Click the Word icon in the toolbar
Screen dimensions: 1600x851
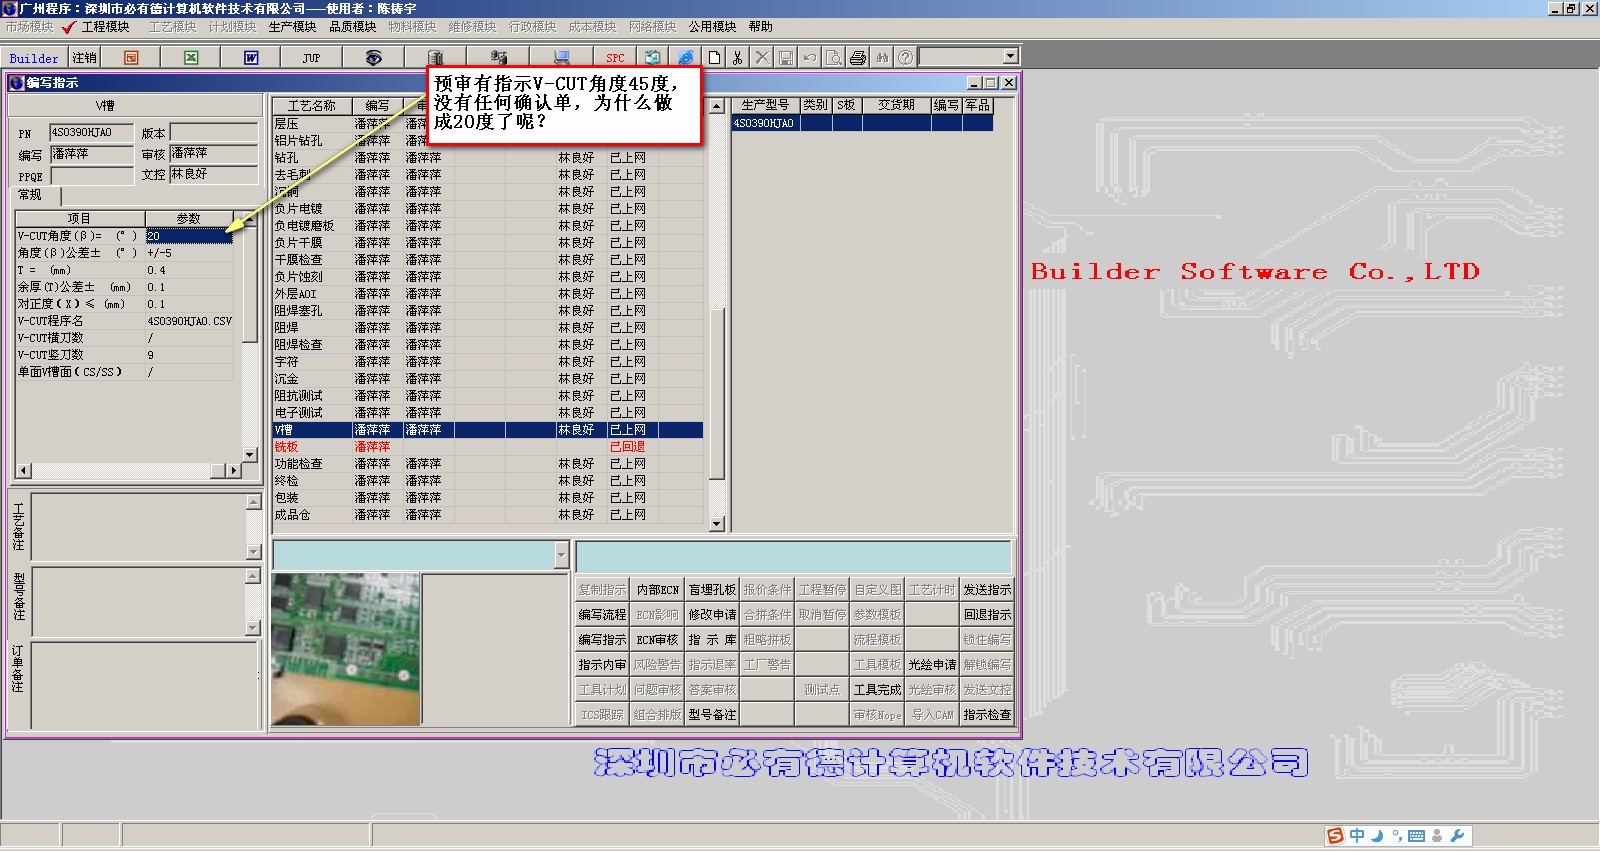point(251,58)
